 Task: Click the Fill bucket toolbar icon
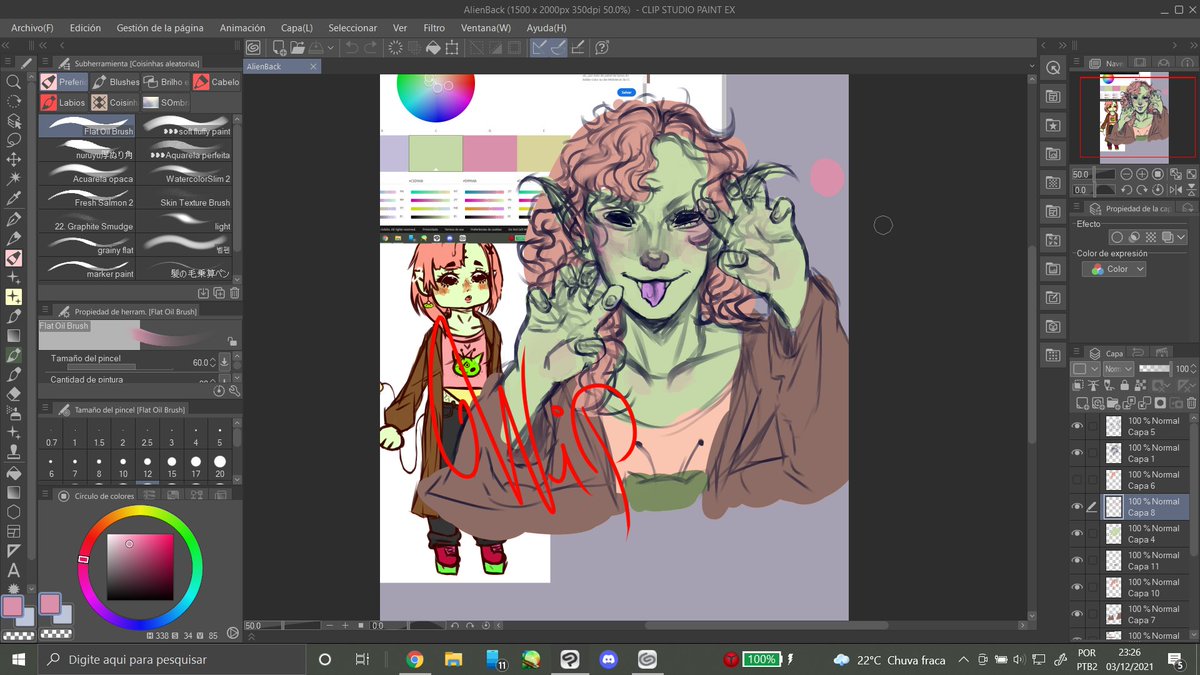pos(433,47)
